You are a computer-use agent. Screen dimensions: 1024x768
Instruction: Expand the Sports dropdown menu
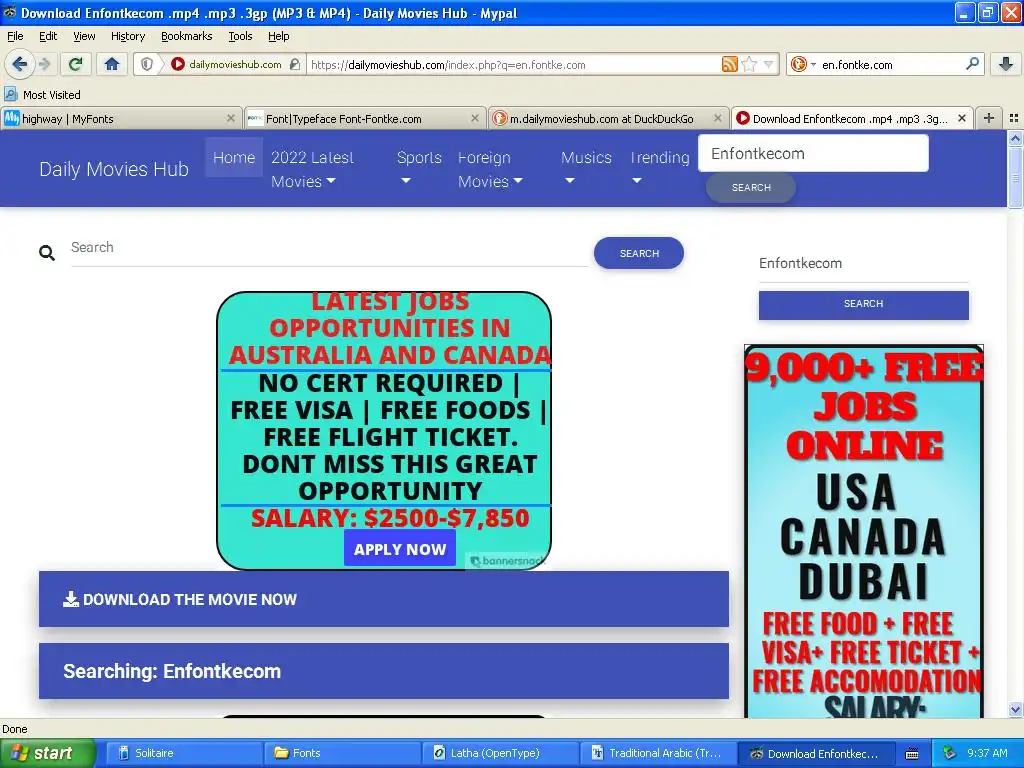419,169
